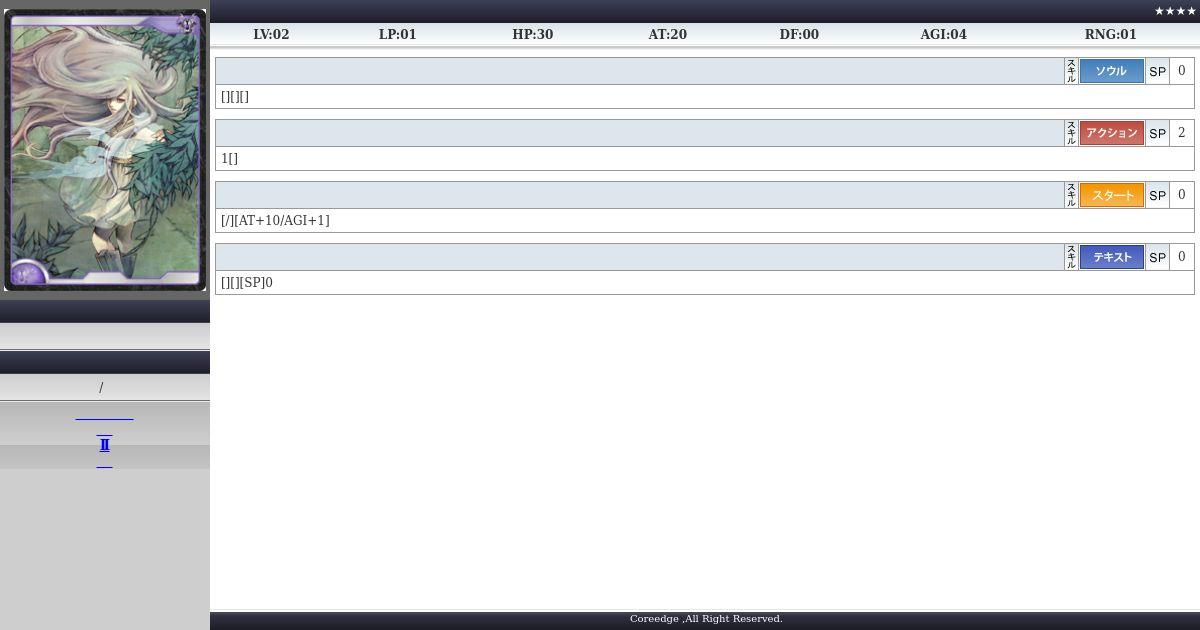Open the card artwork image
The height and width of the screenshot is (630, 1200).
click(105, 150)
